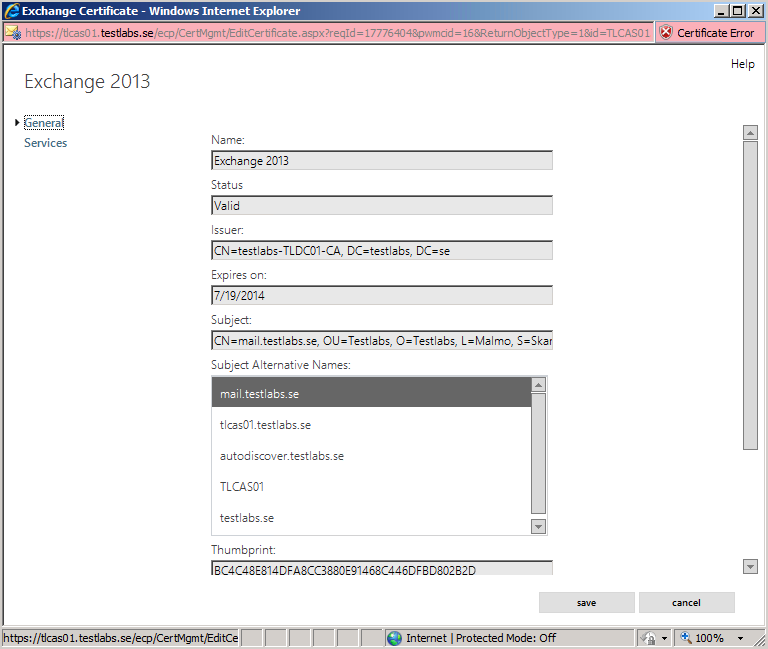Click the page scroll up arrow
Screen dimensions: 768x649
750,132
